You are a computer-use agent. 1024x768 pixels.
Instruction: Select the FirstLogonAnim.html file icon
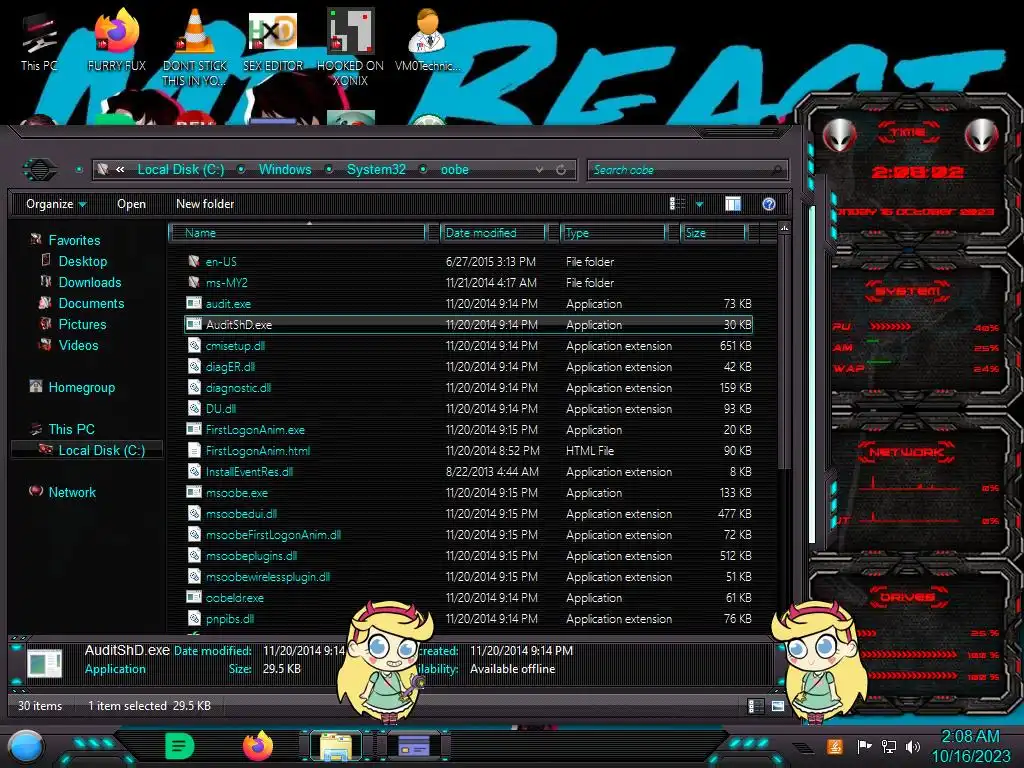[194, 450]
